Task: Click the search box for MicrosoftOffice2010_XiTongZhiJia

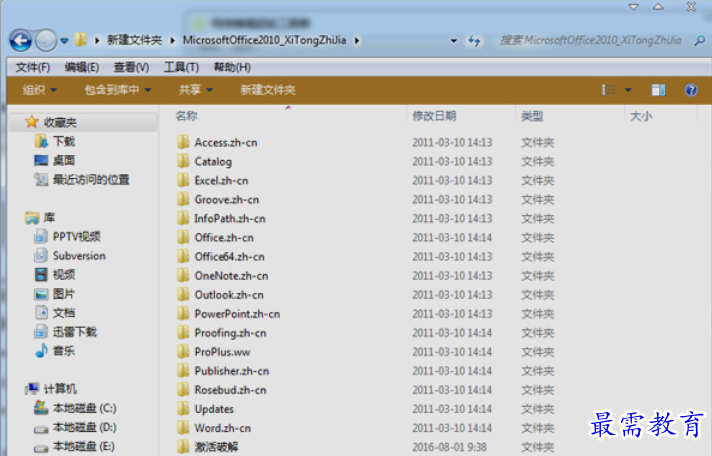Action: coord(590,40)
